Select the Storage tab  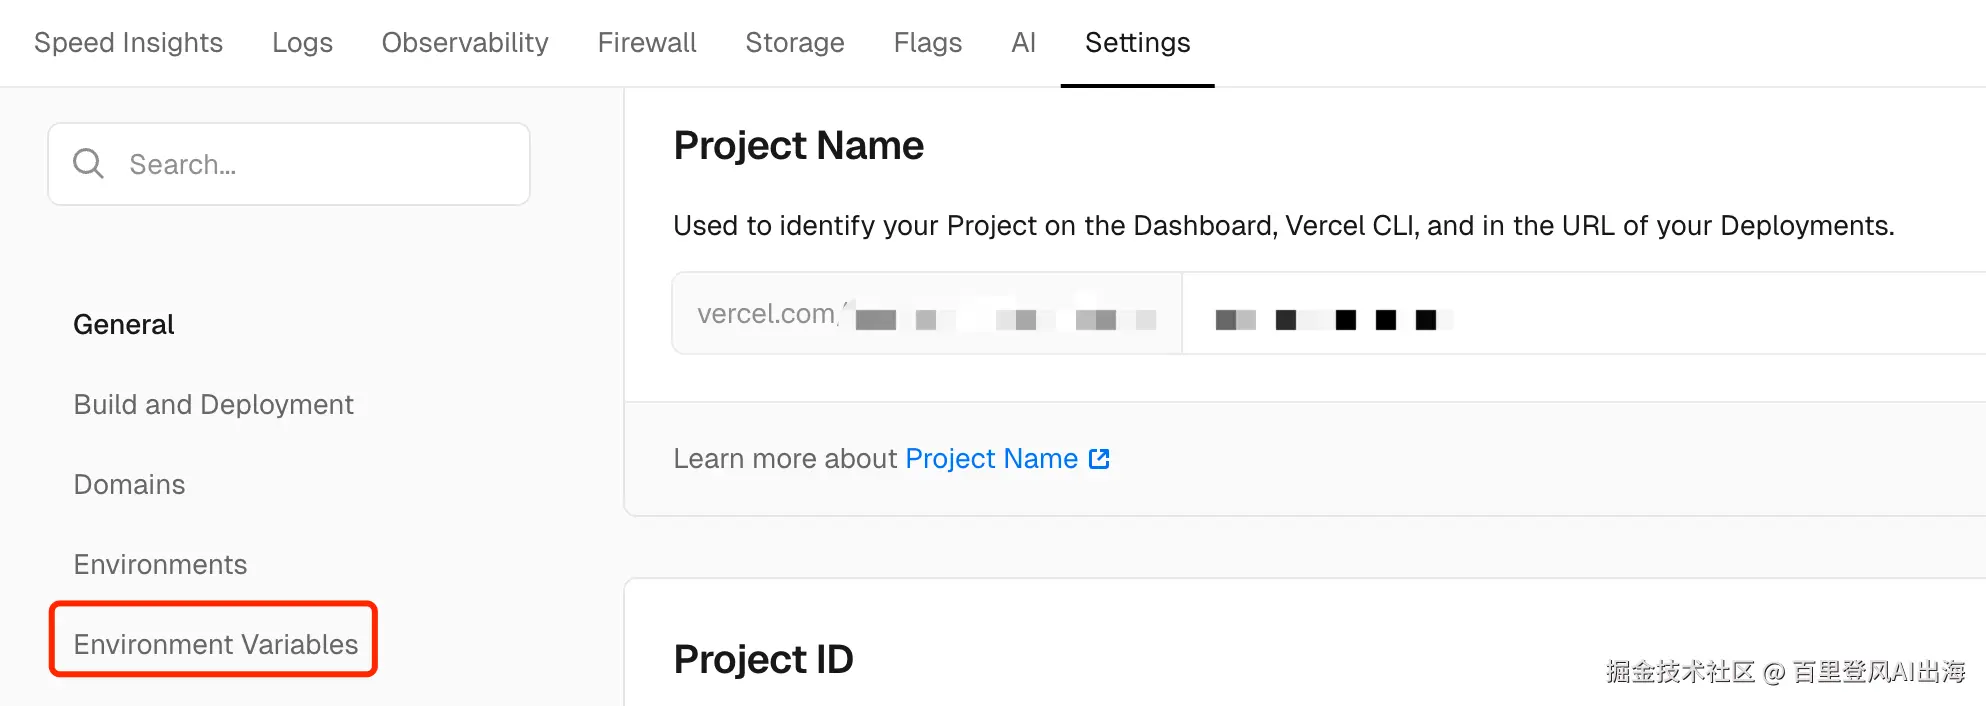pyautogui.click(x=795, y=43)
